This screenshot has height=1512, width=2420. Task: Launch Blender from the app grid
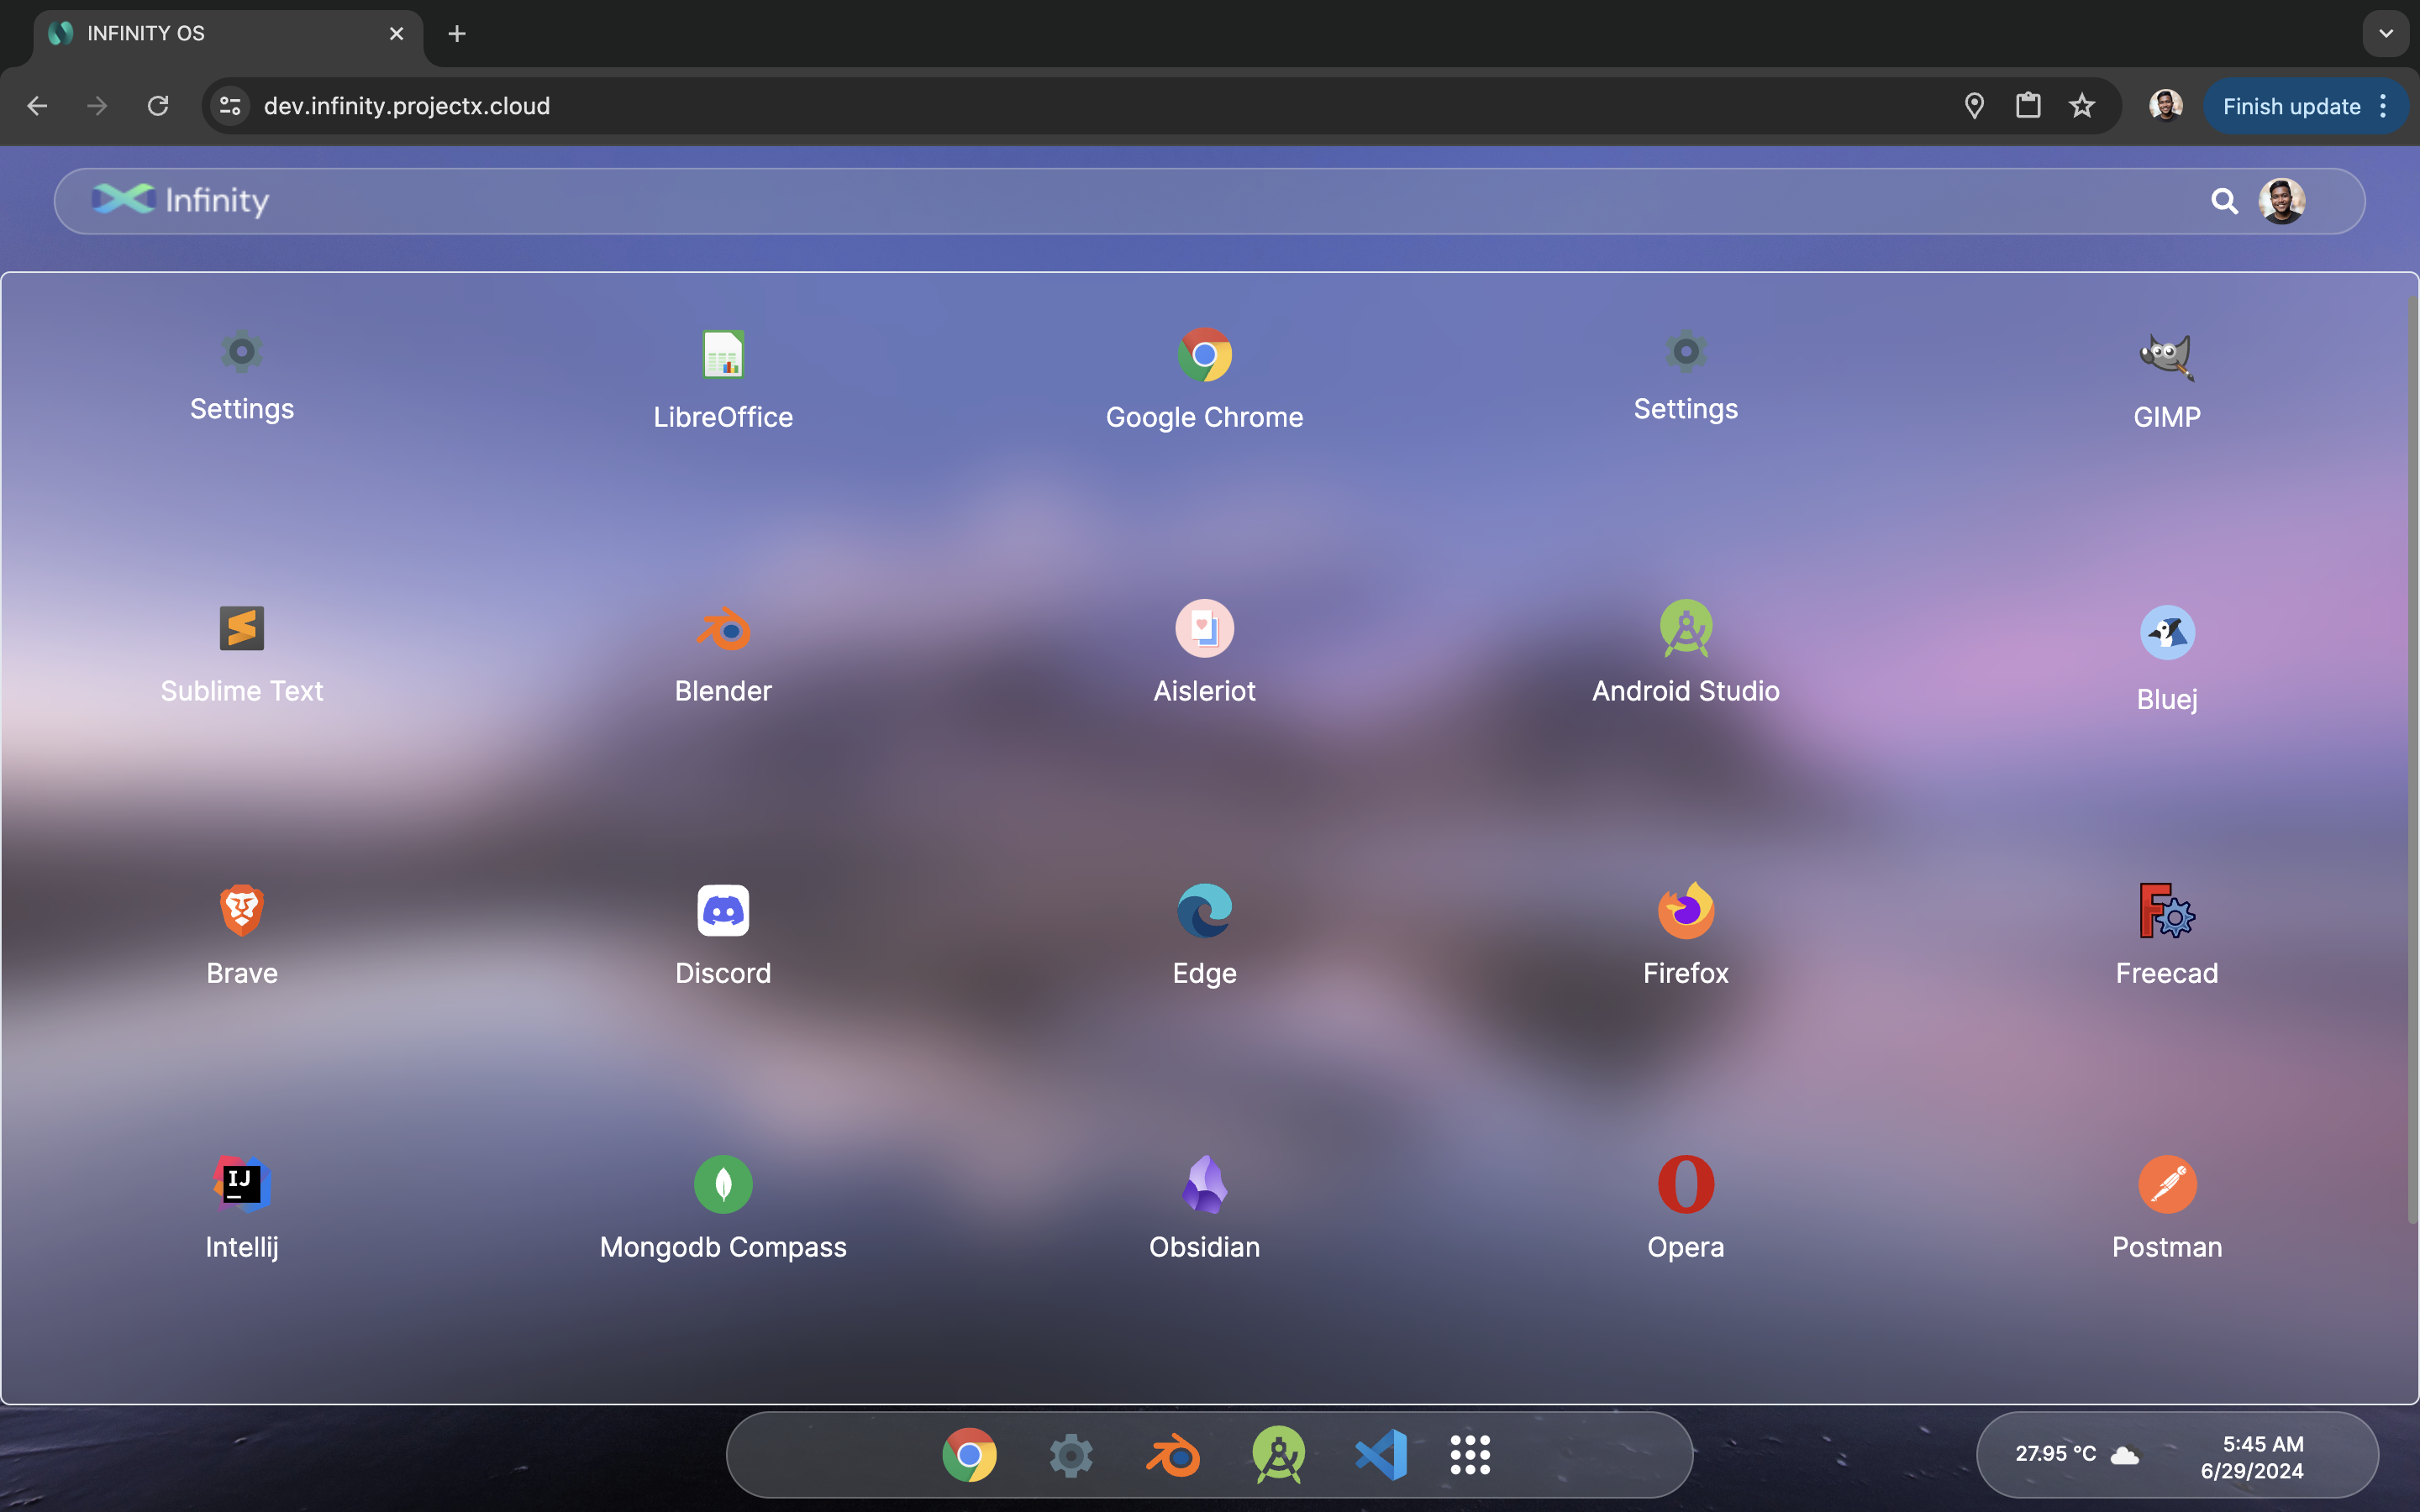tap(723, 655)
